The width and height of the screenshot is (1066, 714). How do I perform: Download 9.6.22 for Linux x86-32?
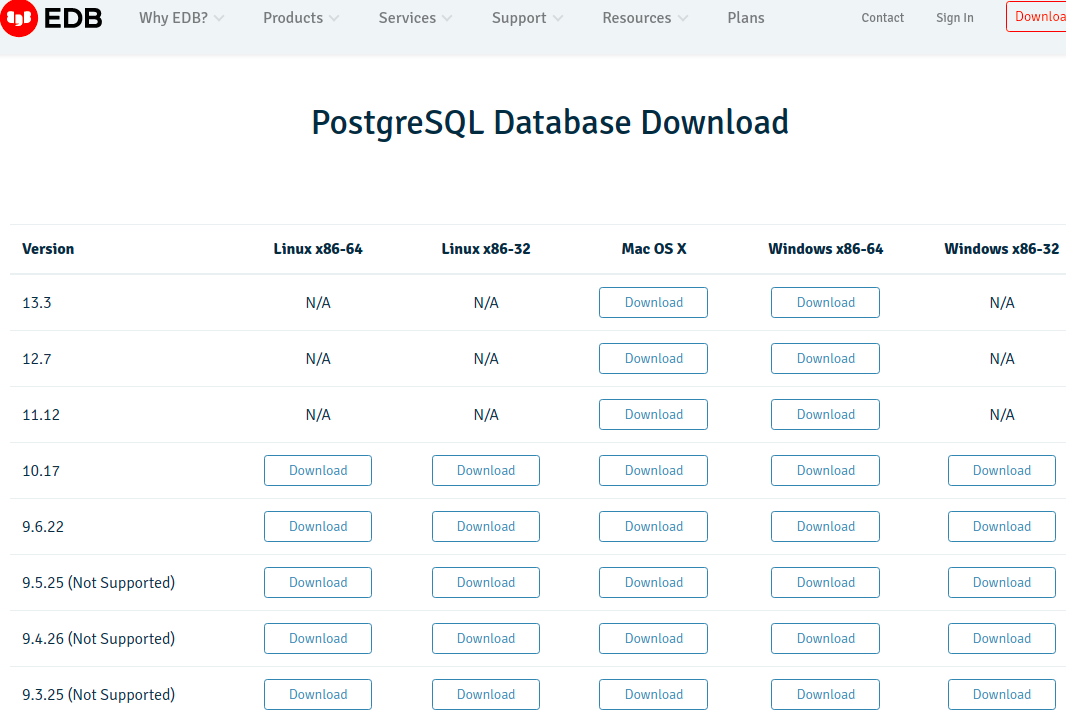[486, 526]
